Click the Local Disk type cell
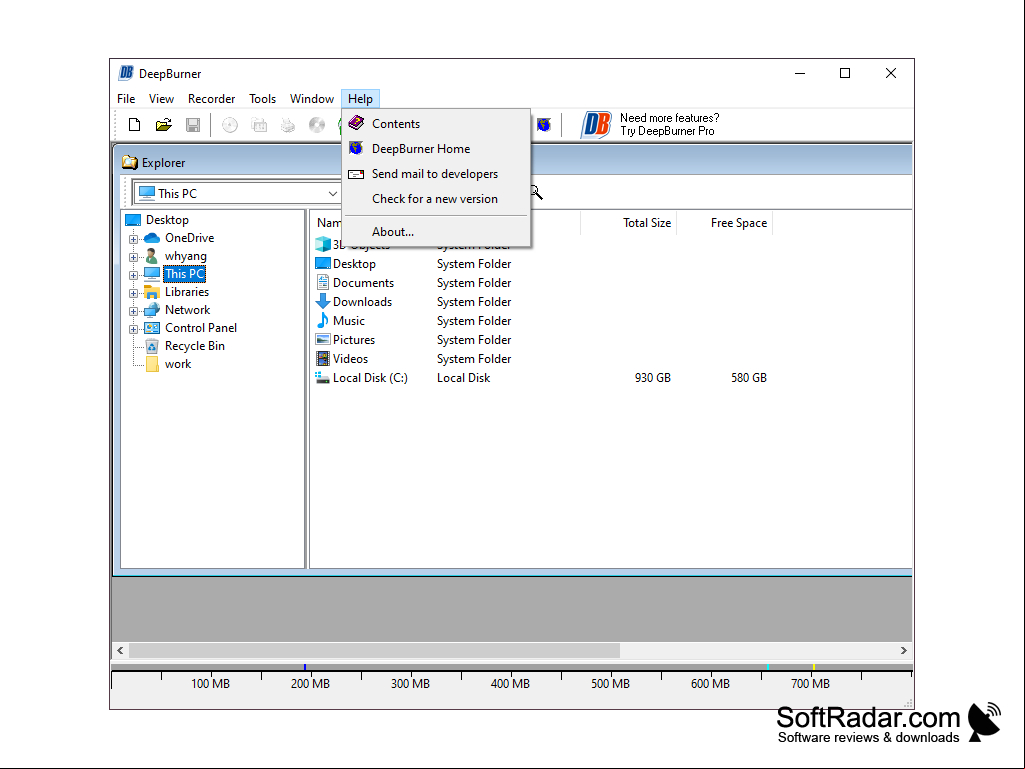The image size is (1025, 769). (x=463, y=377)
